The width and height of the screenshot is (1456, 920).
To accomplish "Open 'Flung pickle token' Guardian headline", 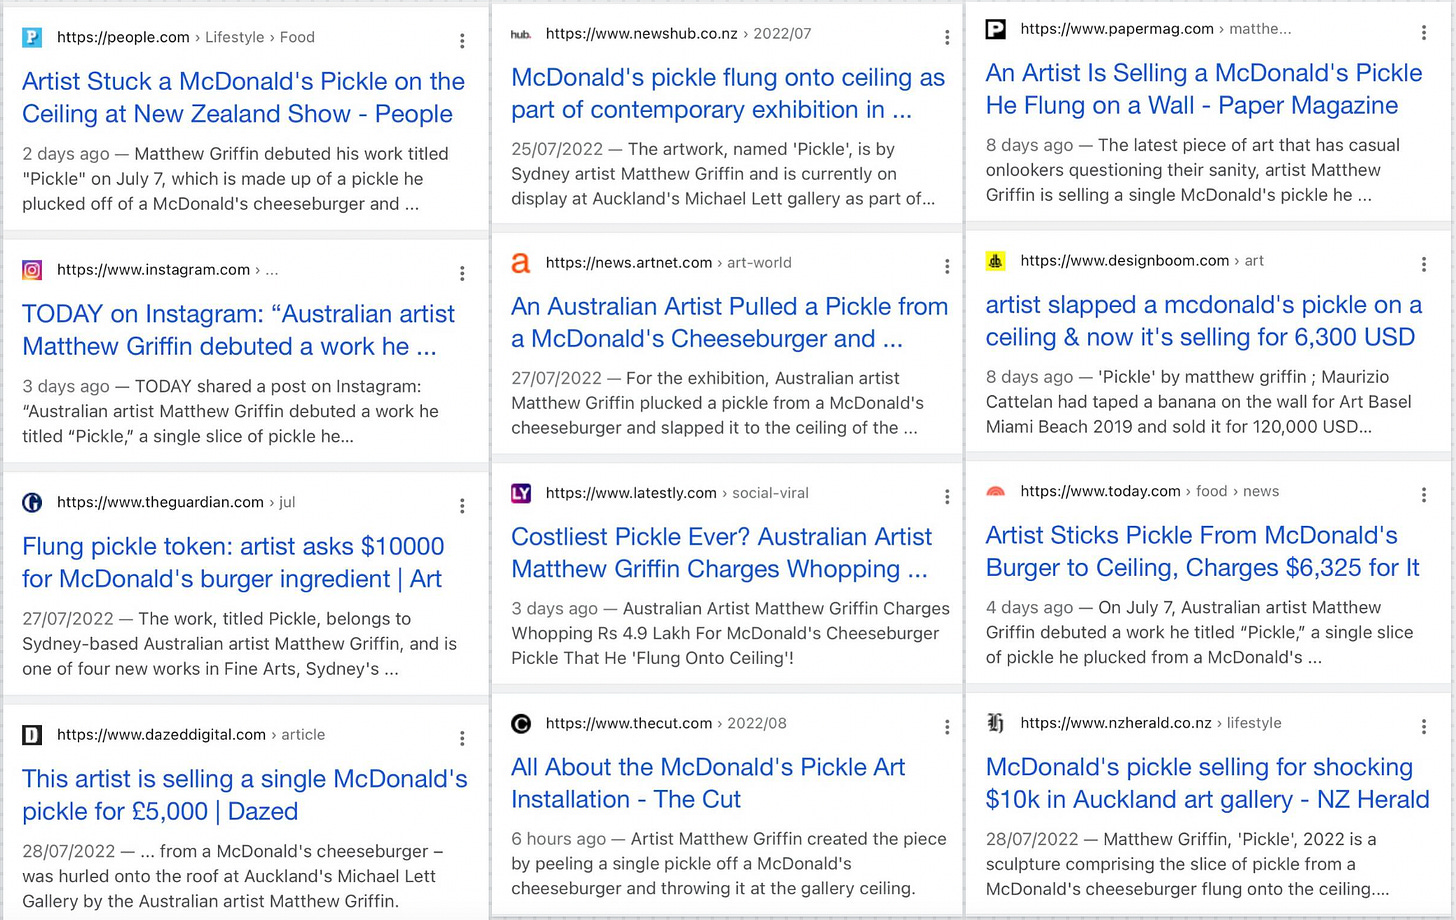I will [x=233, y=562].
